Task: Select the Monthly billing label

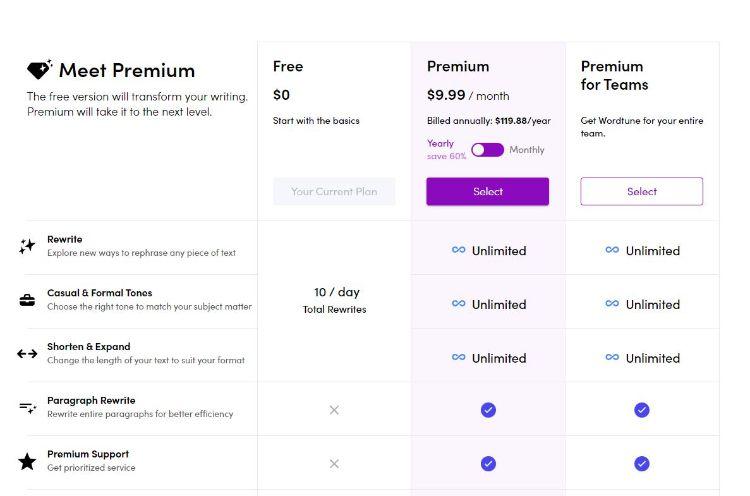Action: click(x=527, y=150)
